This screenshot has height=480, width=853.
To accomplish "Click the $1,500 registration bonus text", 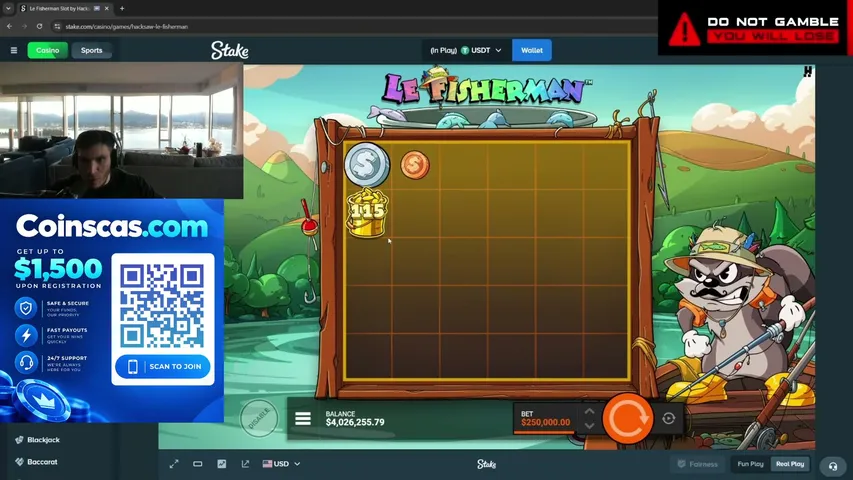I will 58,268.
